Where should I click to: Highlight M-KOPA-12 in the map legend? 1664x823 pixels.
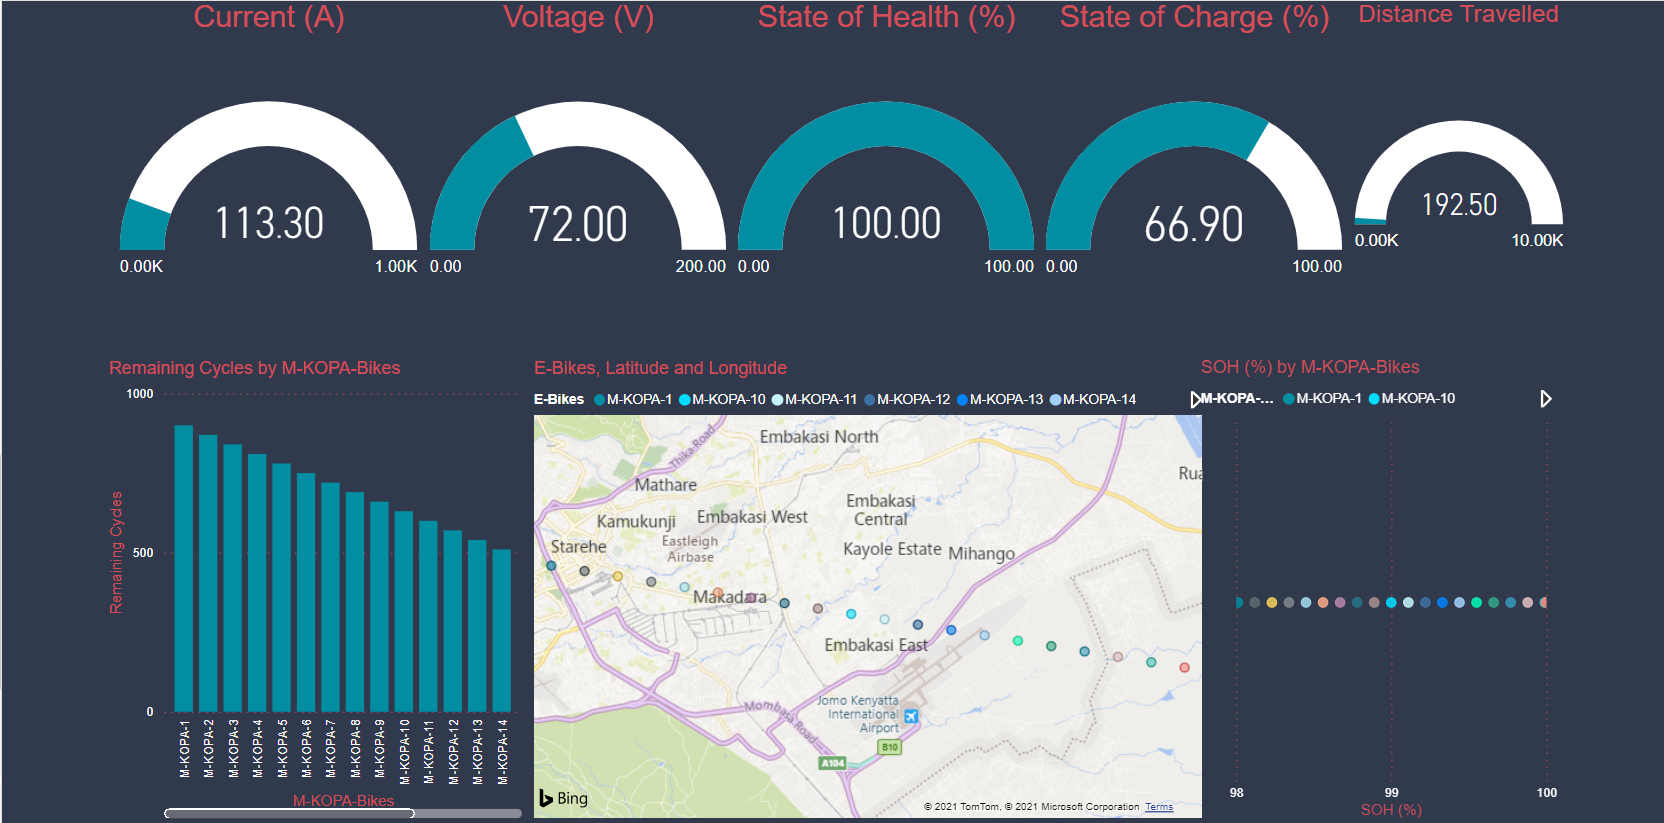point(907,399)
